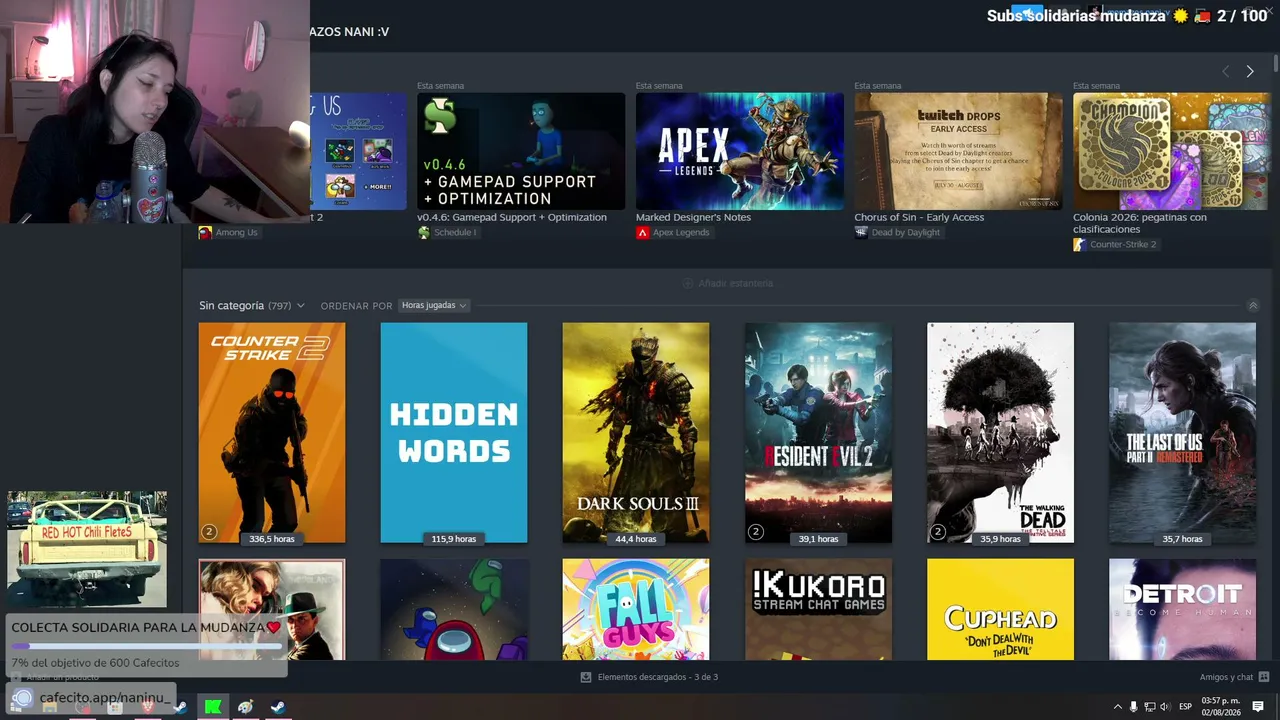Click the Counter-Strike 2 badge number 2
The image size is (1280, 720).
[x=209, y=532]
